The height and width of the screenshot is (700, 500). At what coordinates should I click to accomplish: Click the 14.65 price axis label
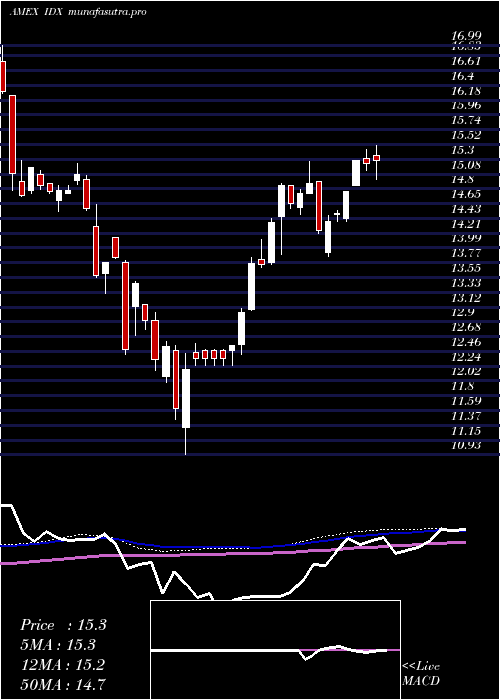pyautogui.click(x=466, y=194)
